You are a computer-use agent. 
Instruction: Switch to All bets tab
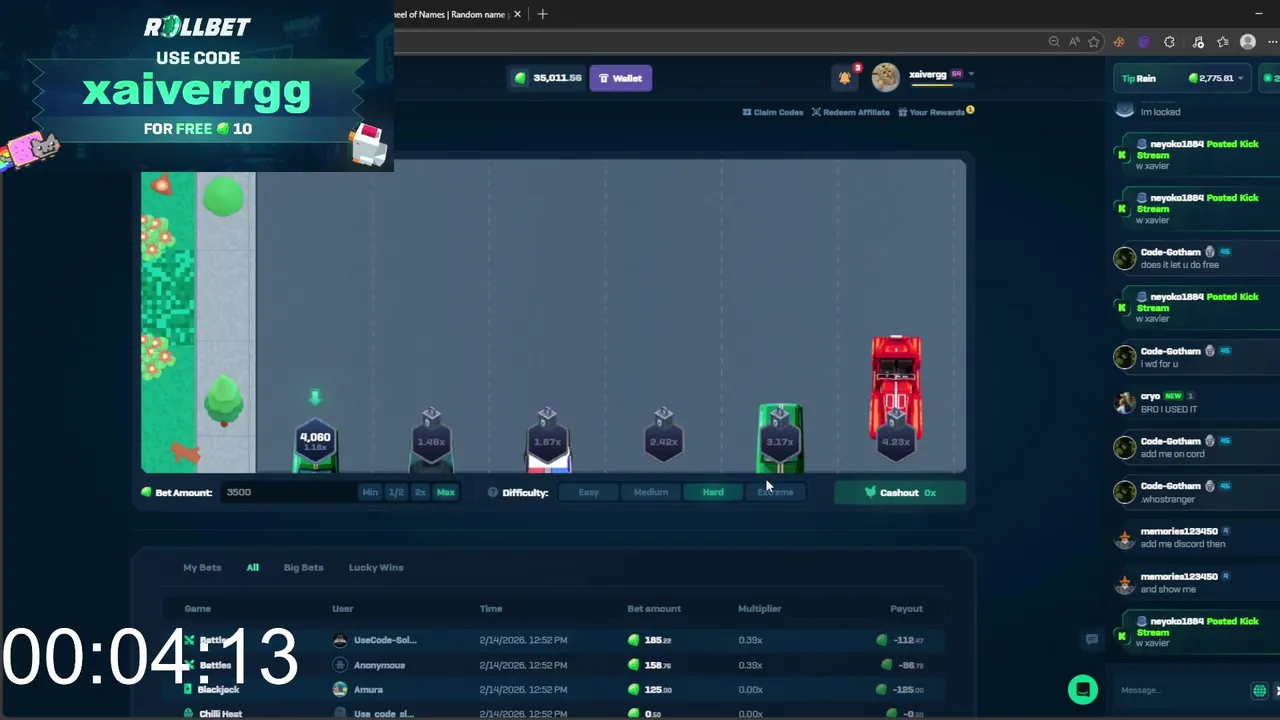coord(252,567)
